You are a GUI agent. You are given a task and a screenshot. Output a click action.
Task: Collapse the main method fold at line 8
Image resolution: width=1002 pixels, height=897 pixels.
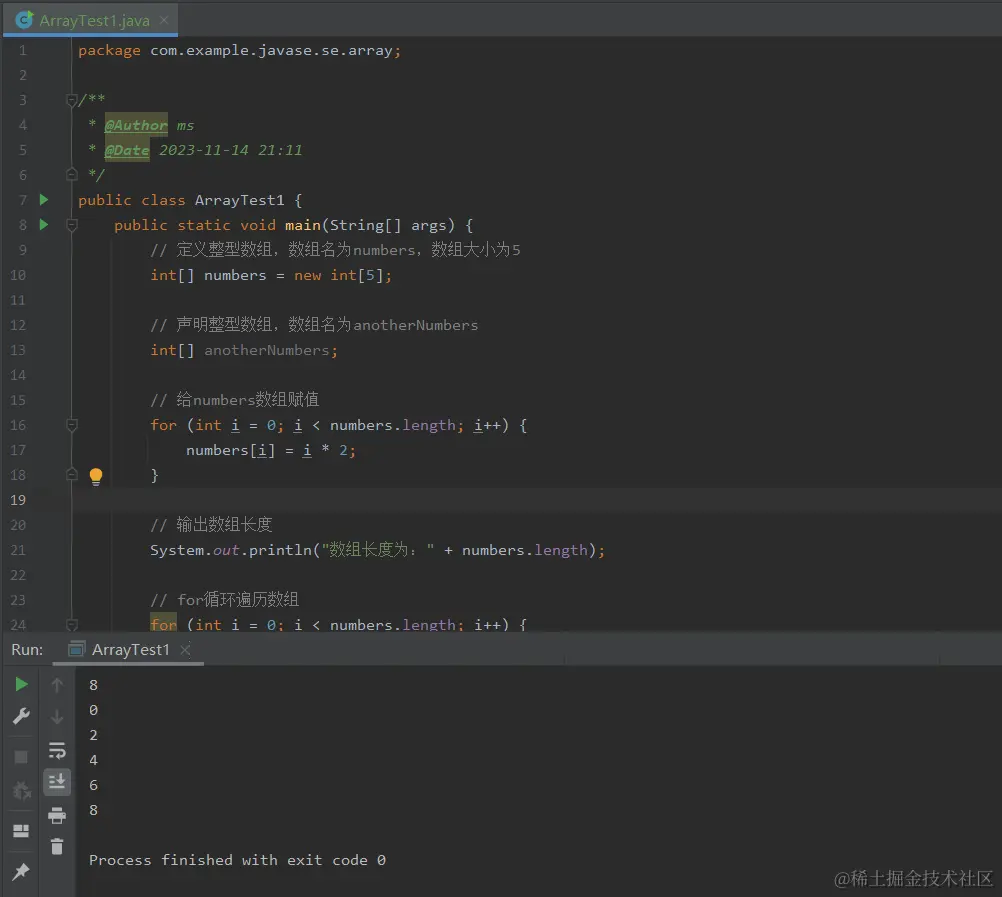click(72, 225)
